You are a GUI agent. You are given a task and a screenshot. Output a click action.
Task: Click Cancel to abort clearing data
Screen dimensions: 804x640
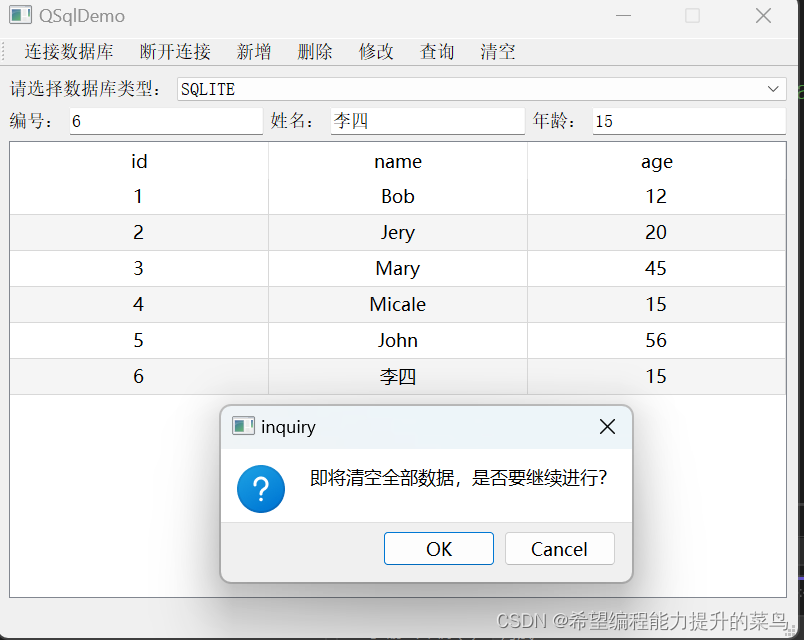click(x=559, y=548)
